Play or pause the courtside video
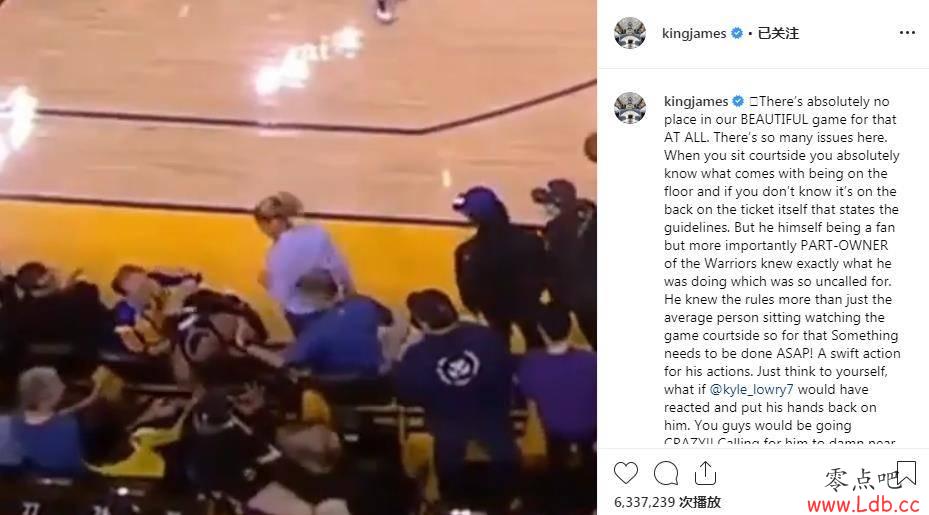 tap(298, 257)
